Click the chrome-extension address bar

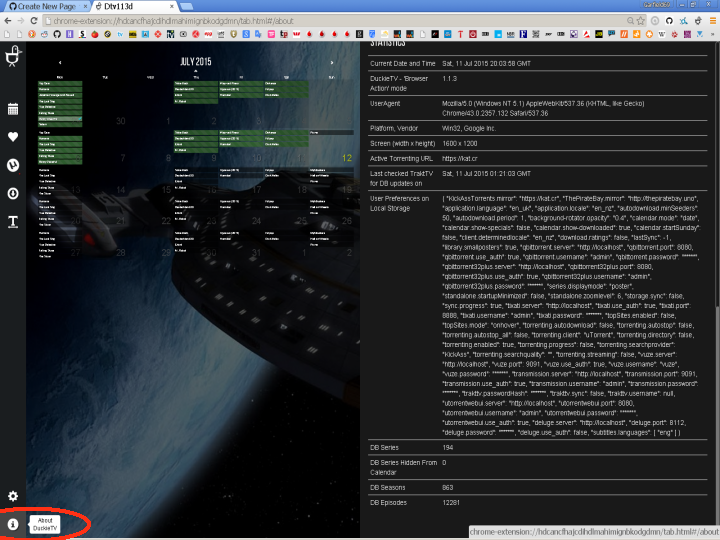click(x=335, y=21)
